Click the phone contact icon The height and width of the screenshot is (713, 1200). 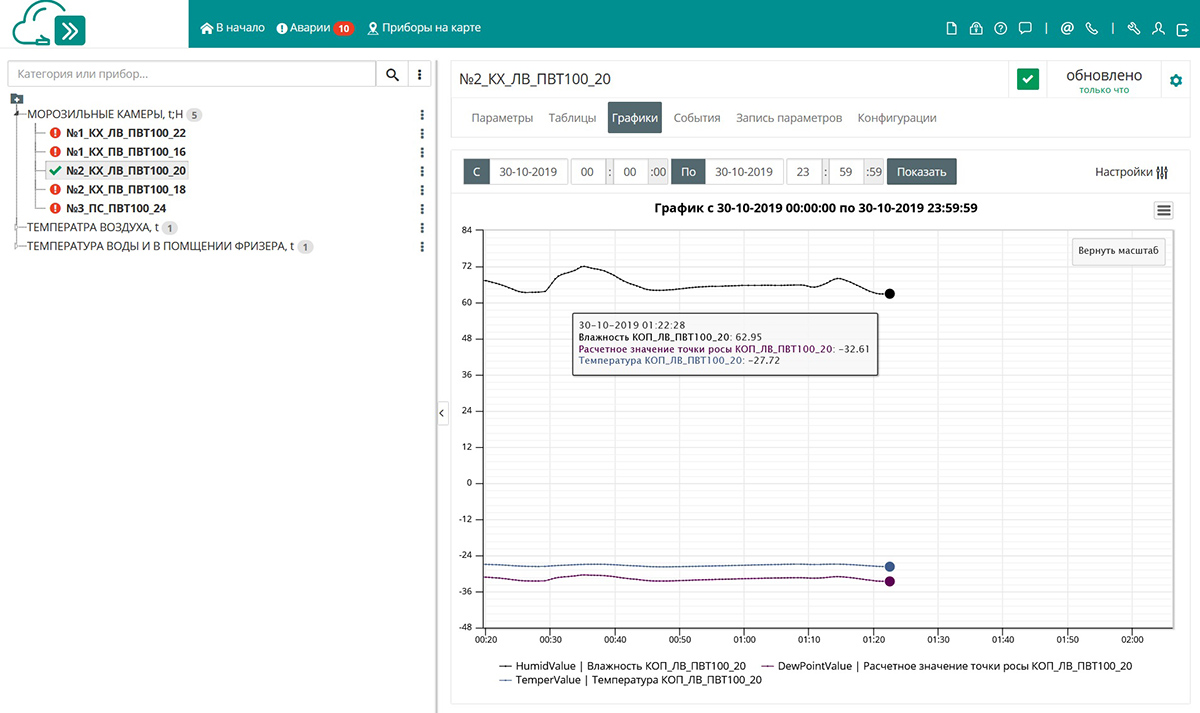tap(1091, 29)
